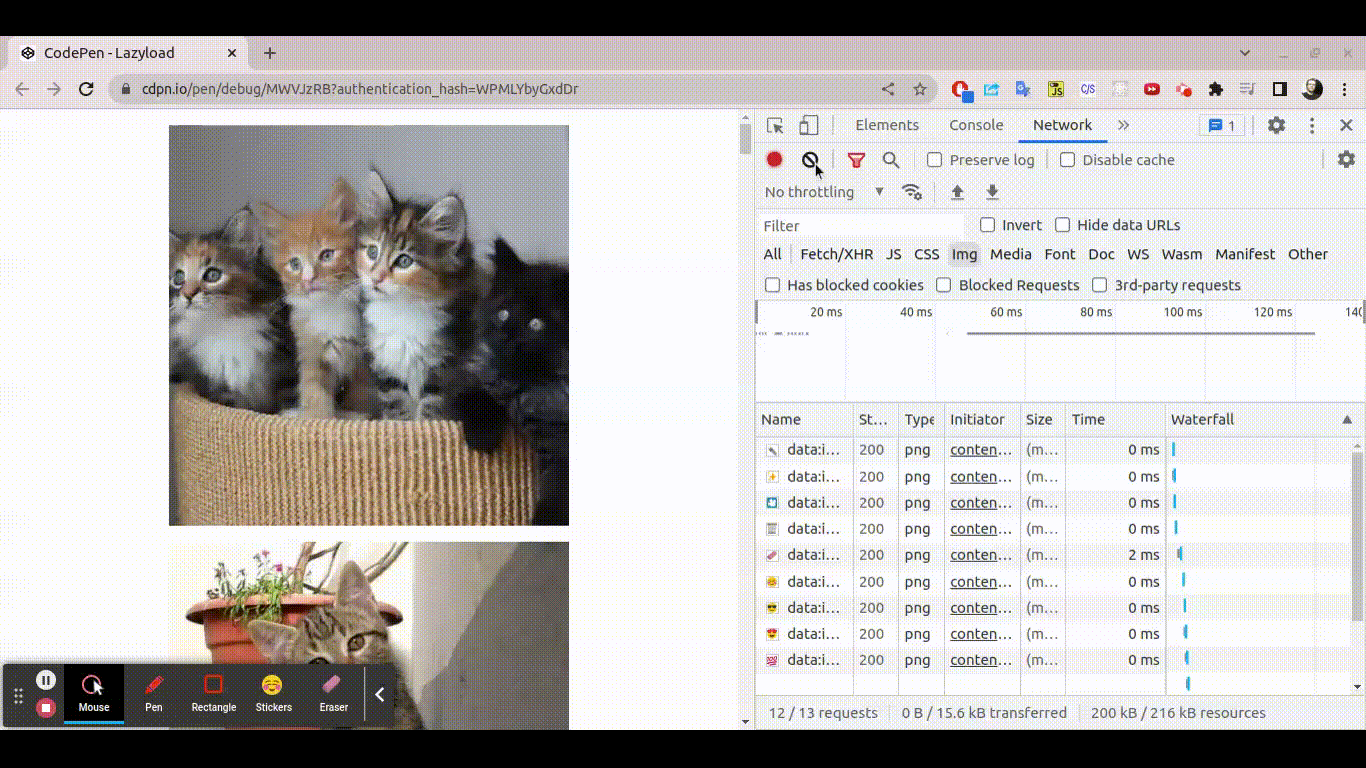
Task: Check Blocked Requests checkbox
Action: tap(943, 285)
